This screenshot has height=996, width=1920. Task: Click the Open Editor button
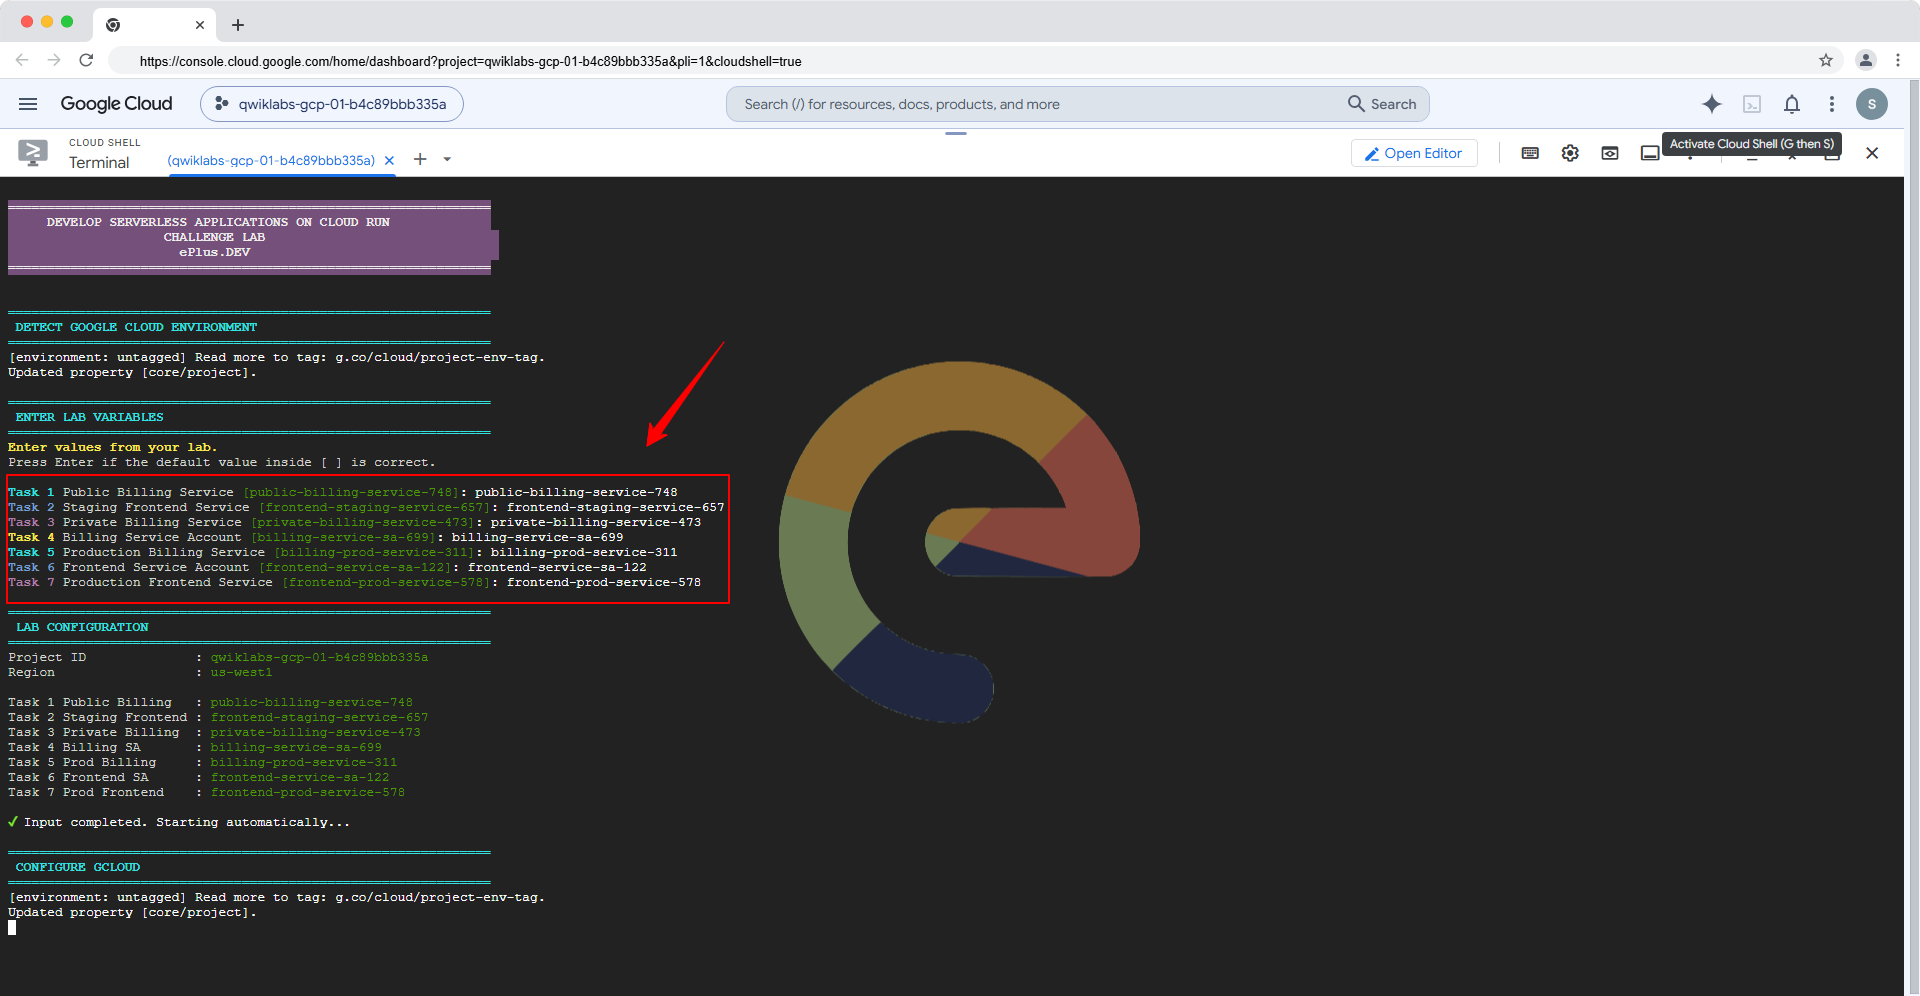click(x=1414, y=153)
